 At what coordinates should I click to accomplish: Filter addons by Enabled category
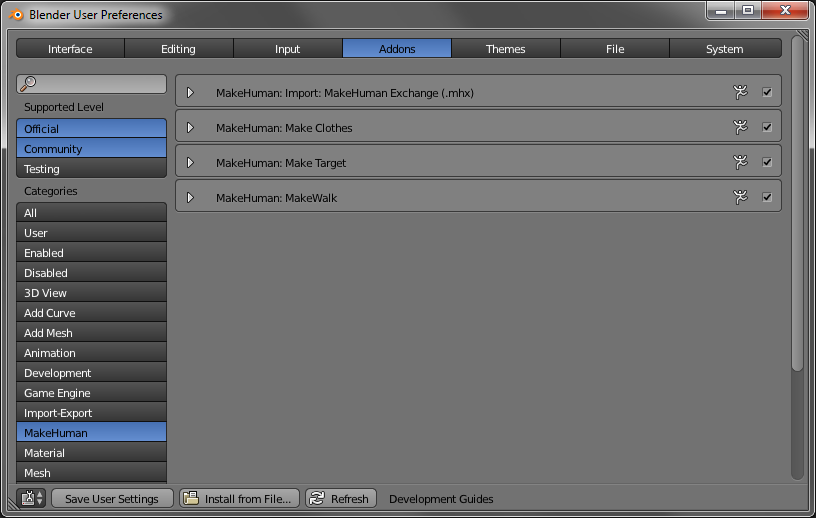coord(92,252)
